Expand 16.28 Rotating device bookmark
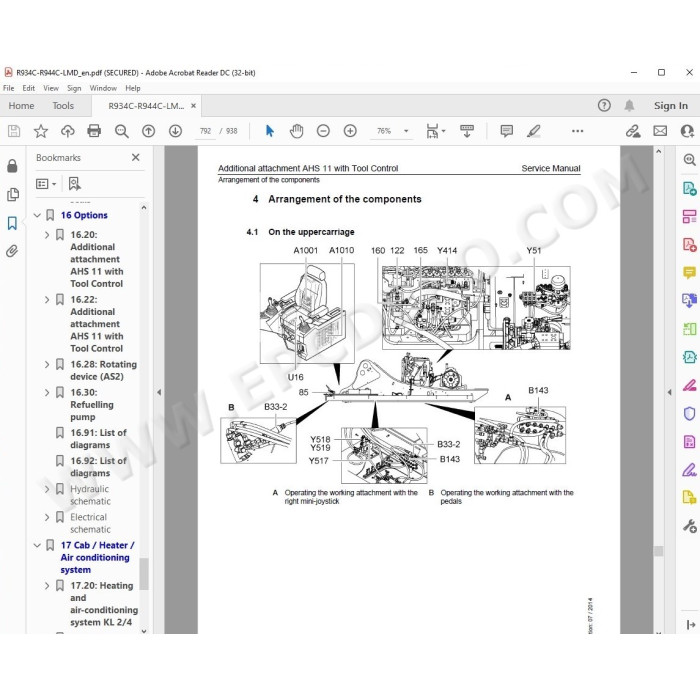Screen dimensions: 700x700 tap(47, 364)
